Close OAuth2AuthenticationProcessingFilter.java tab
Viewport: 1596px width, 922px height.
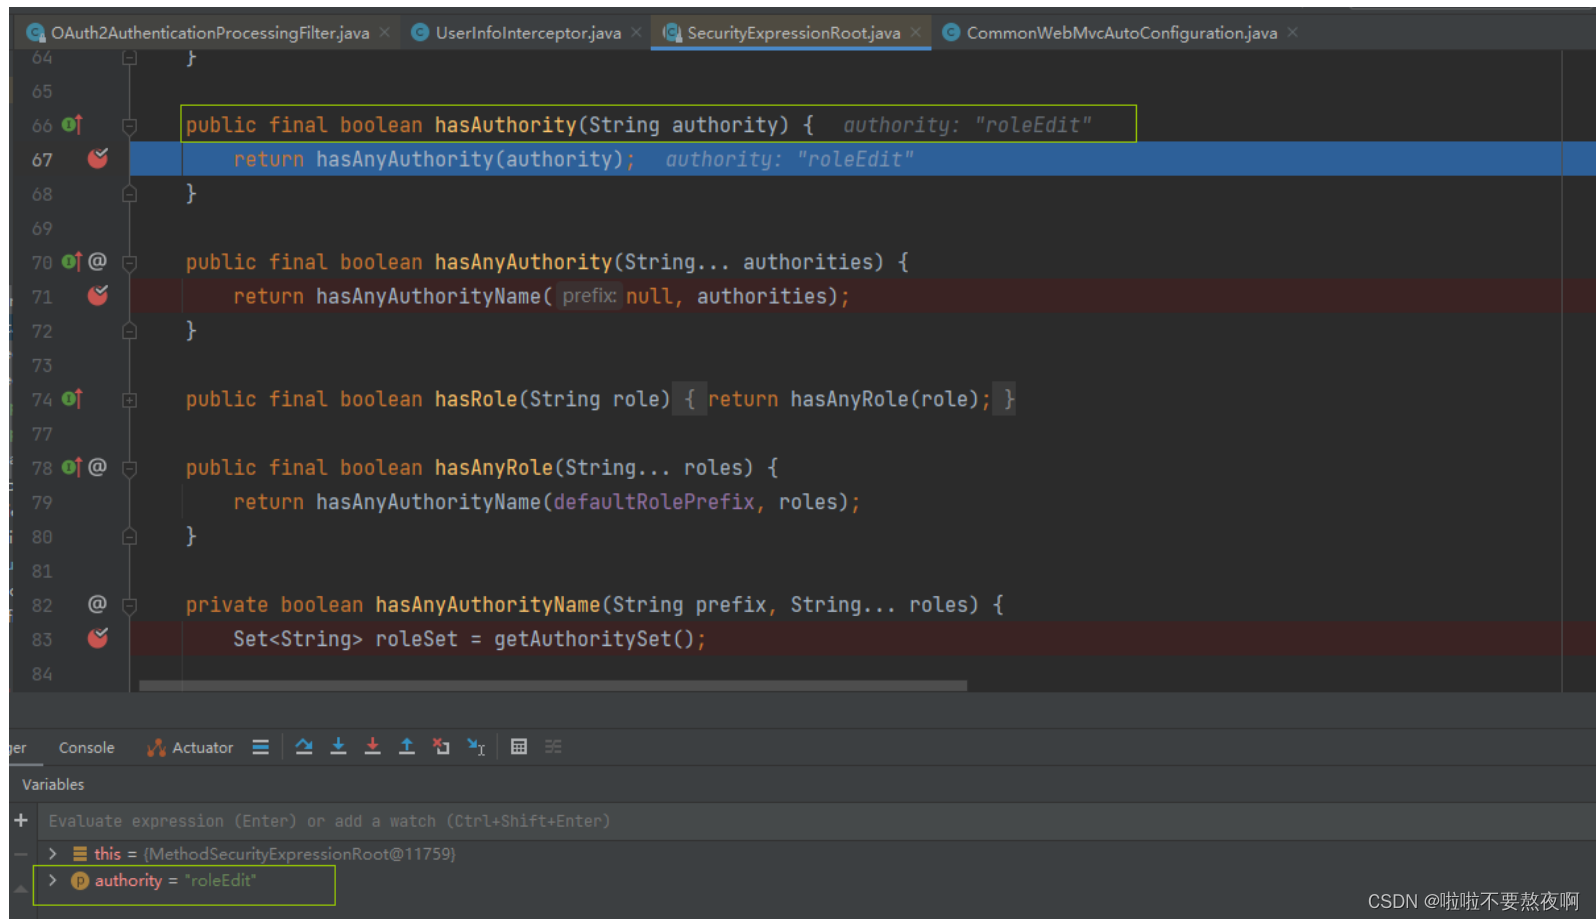pyautogui.click(x=385, y=33)
